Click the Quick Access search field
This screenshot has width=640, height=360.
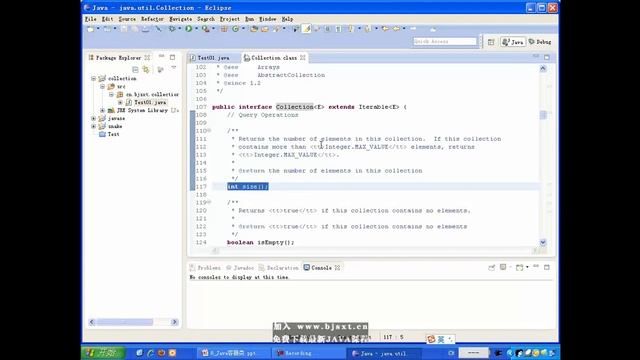coord(444,42)
